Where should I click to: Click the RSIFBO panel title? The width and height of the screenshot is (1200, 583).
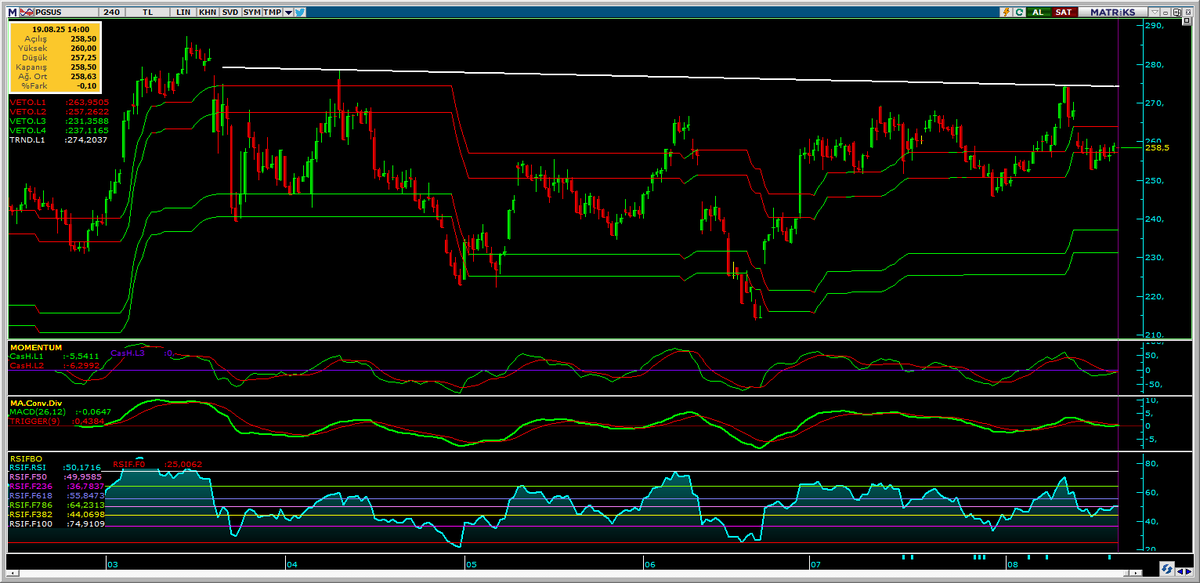(x=24, y=458)
